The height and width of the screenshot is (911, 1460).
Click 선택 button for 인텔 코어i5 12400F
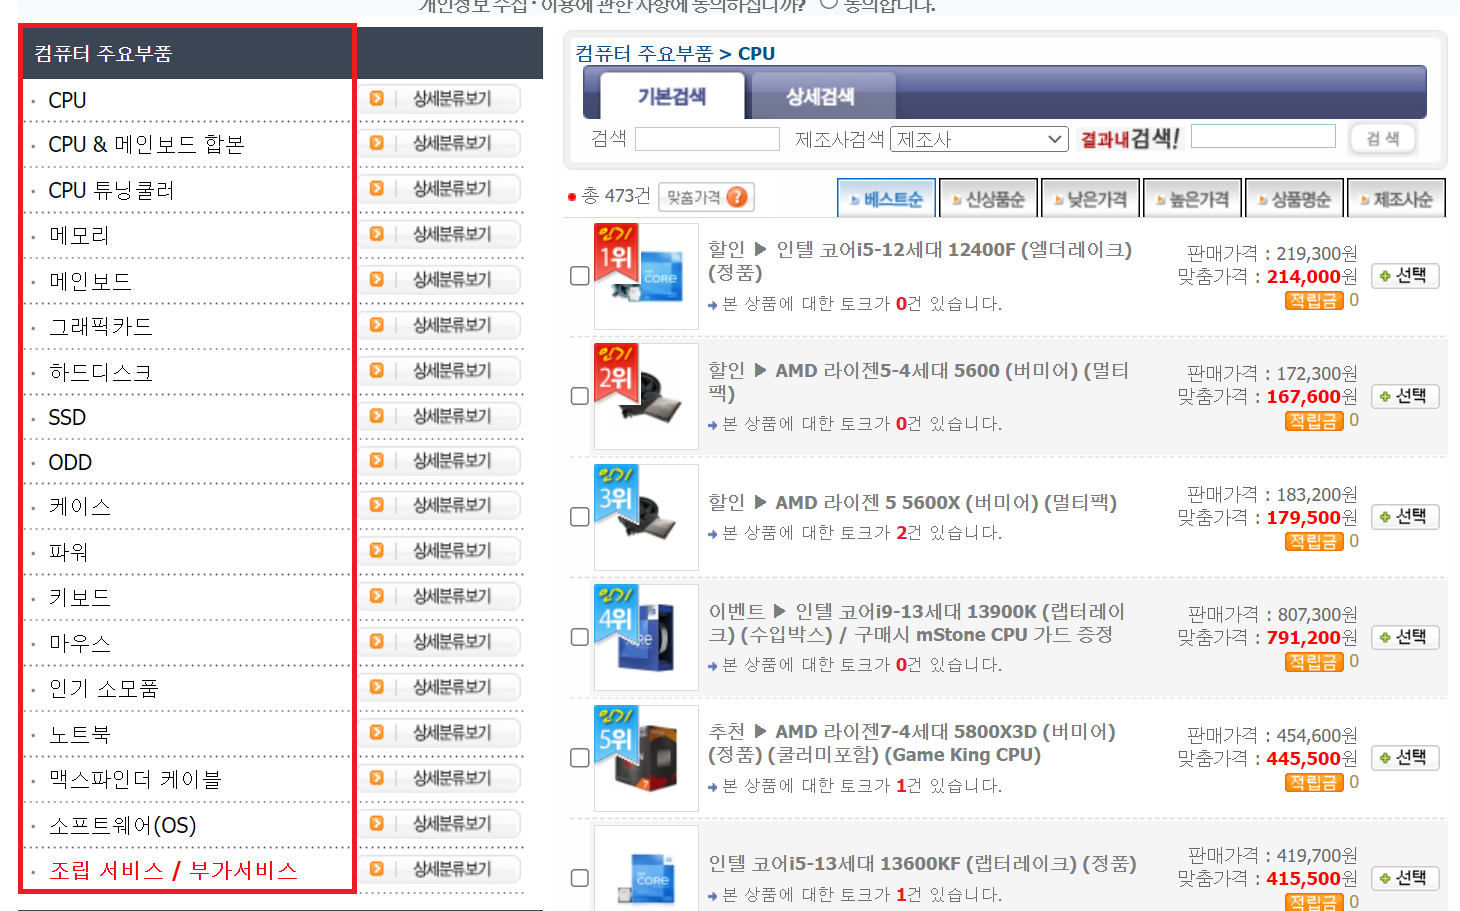1405,276
